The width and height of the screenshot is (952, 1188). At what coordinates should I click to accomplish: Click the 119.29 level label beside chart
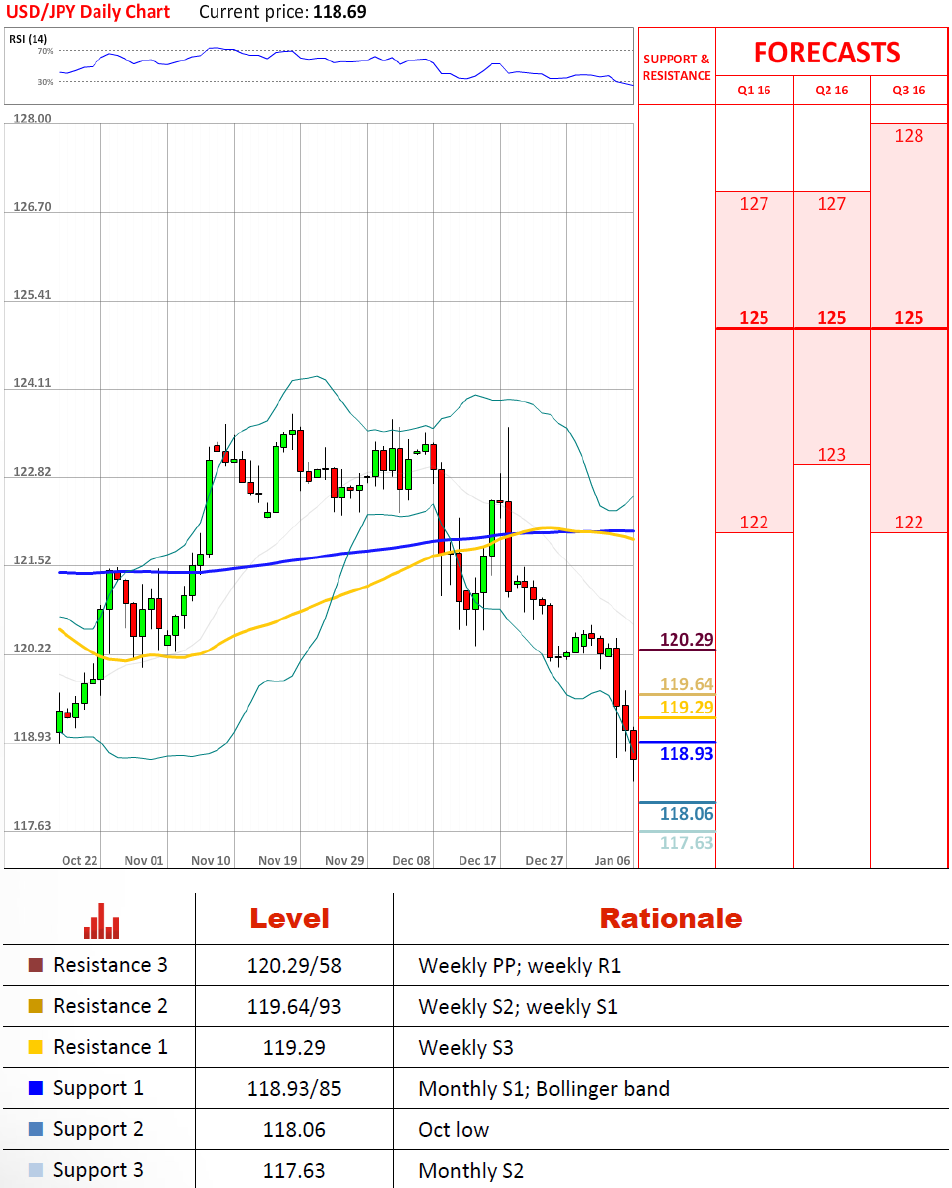coord(686,707)
